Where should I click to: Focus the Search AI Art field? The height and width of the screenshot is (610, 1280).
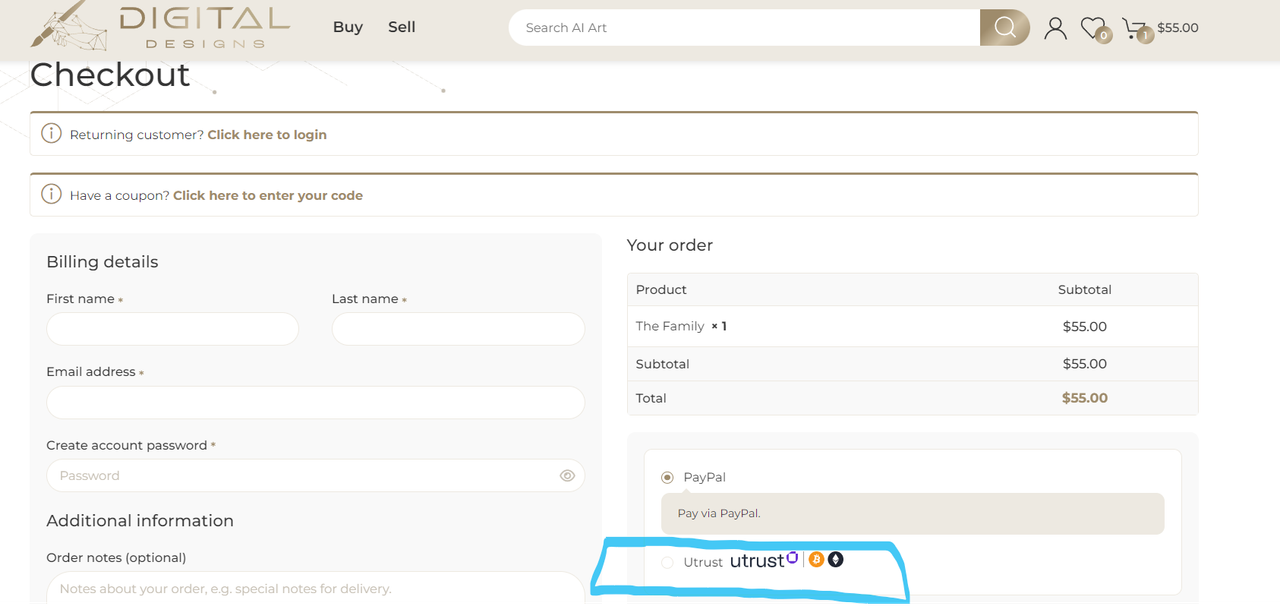click(744, 28)
